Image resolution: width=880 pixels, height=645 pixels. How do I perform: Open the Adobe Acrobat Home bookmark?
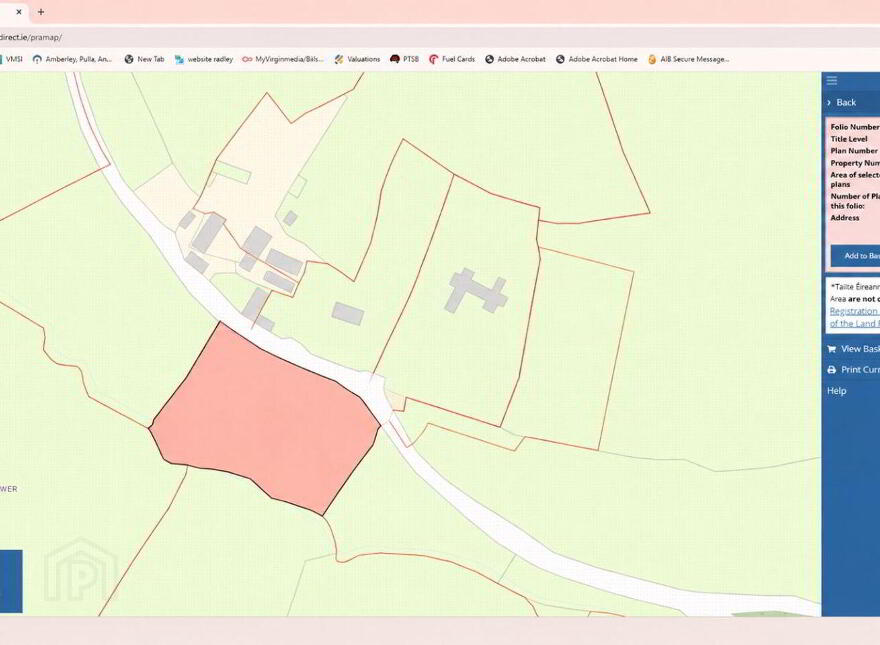tap(597, 59)
